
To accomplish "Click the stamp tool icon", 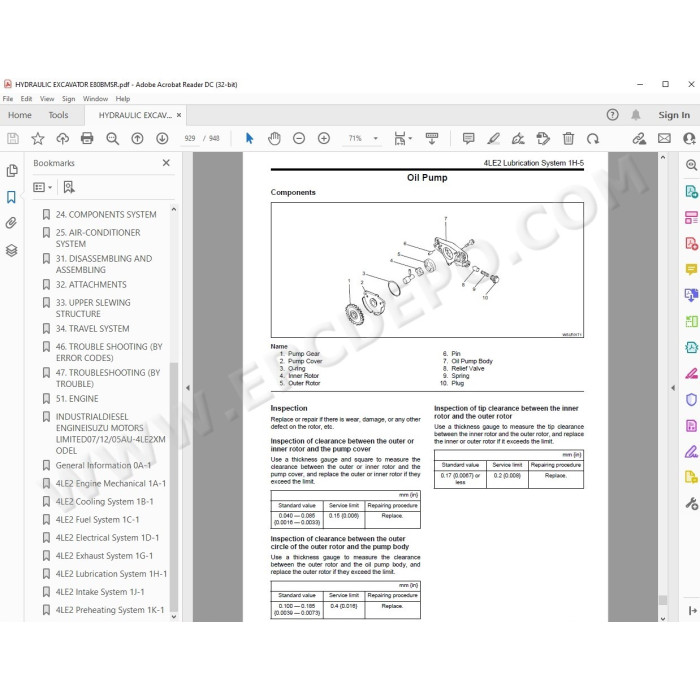I will (x=543, y=138).
